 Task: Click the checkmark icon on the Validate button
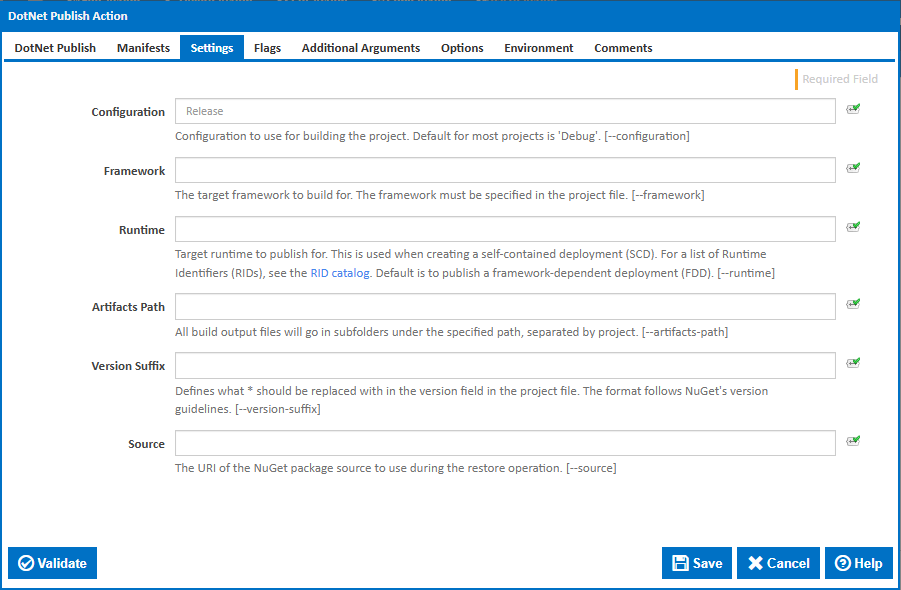[27, 563]
